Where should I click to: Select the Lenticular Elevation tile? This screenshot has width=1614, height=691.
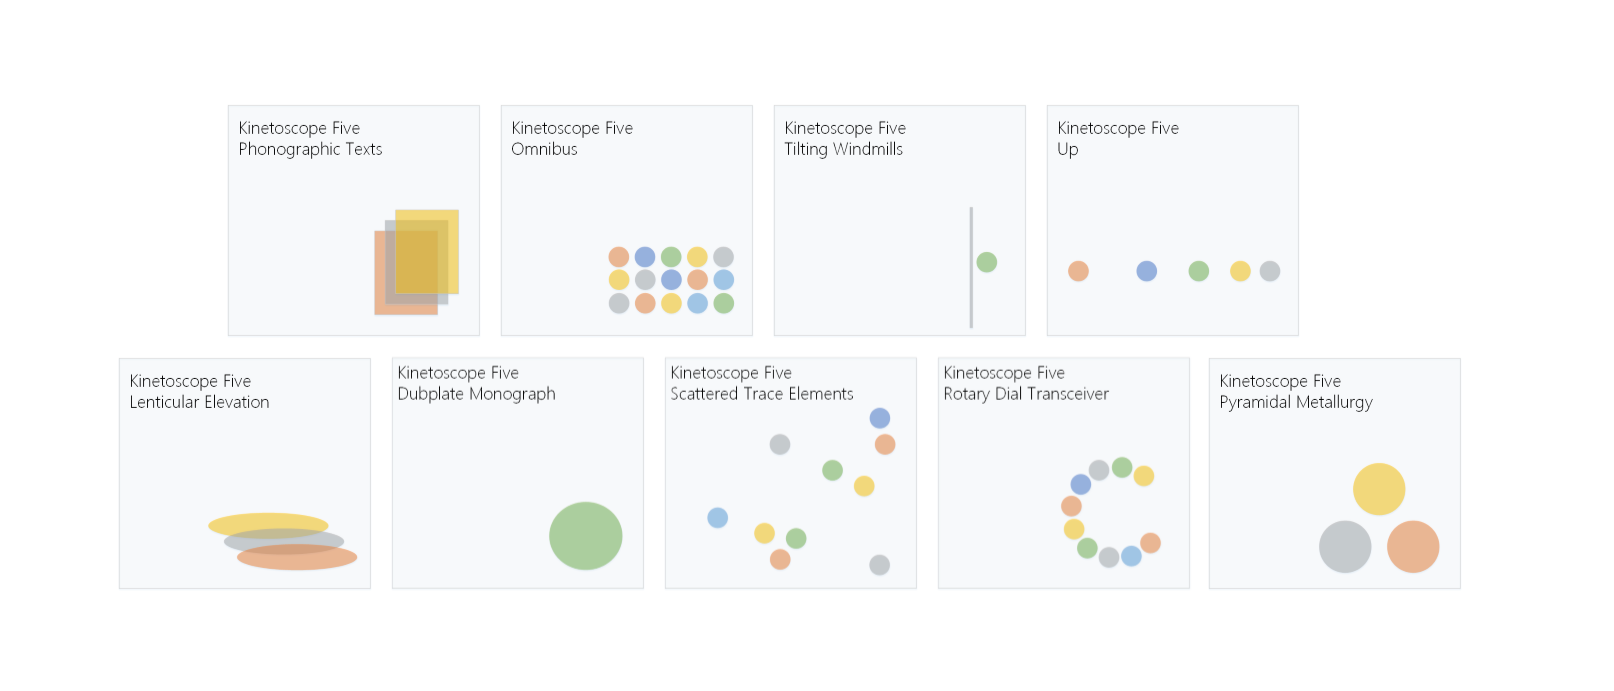pos(245,473)
